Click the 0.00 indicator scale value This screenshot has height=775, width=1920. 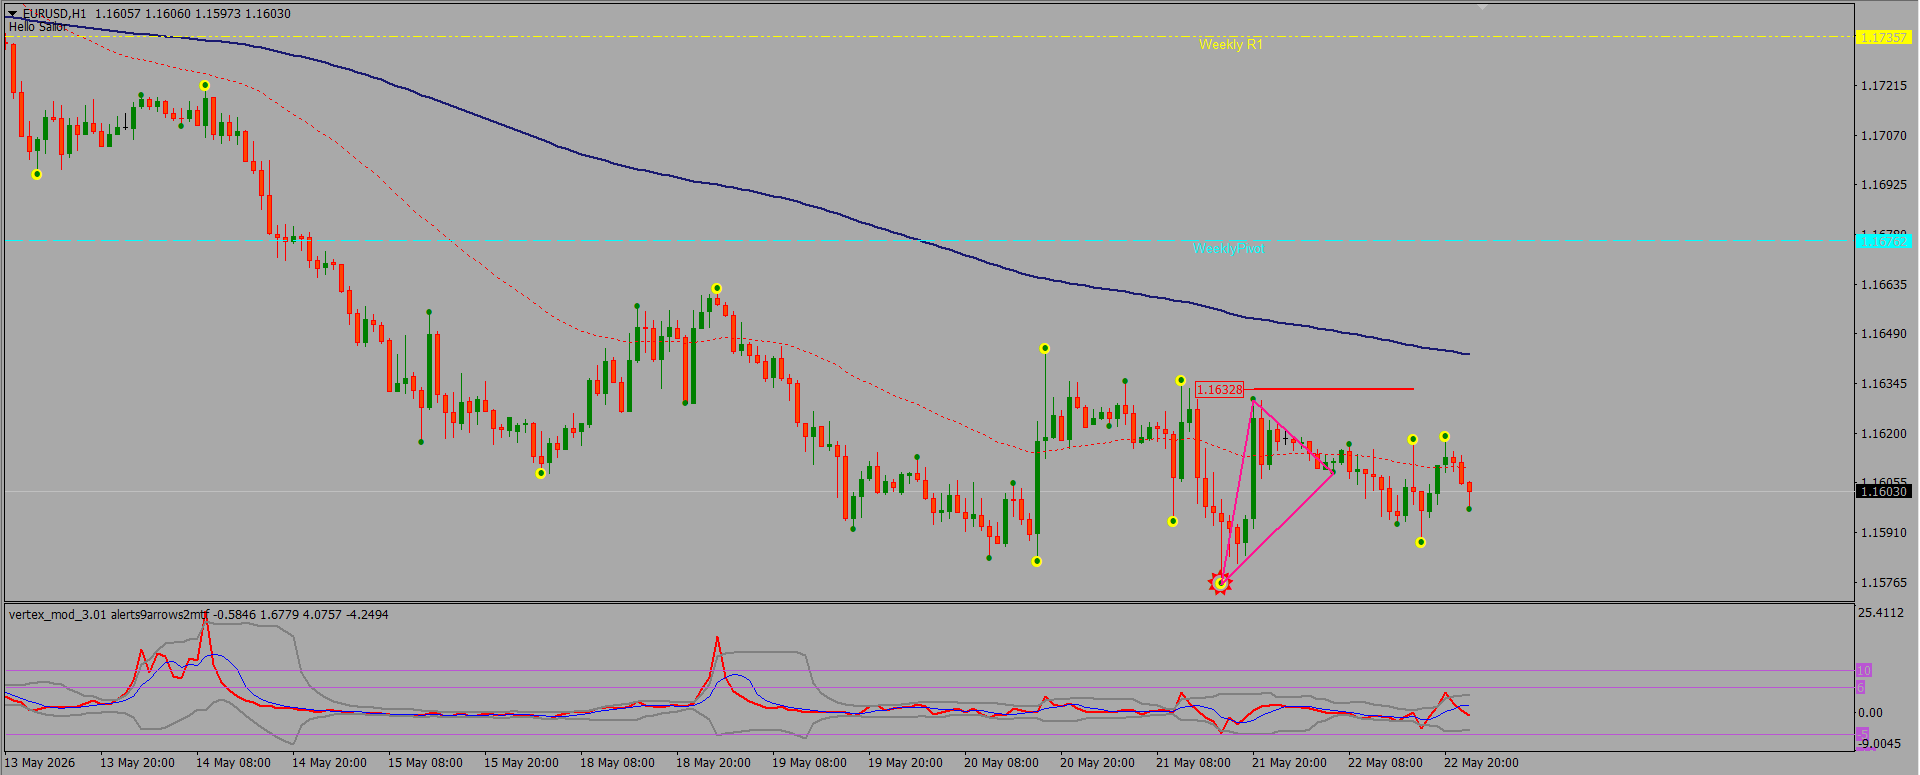coord(1870,713)
